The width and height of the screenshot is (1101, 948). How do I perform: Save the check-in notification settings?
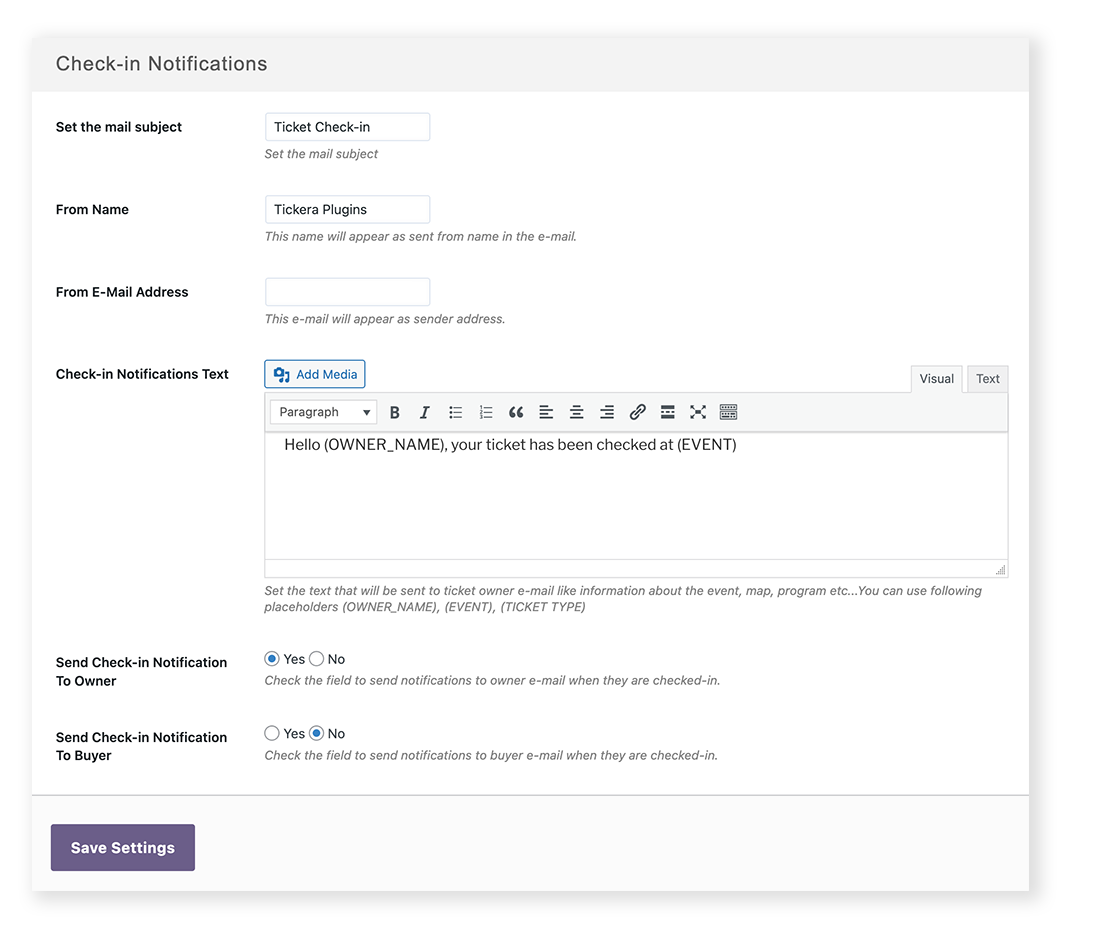122,847
